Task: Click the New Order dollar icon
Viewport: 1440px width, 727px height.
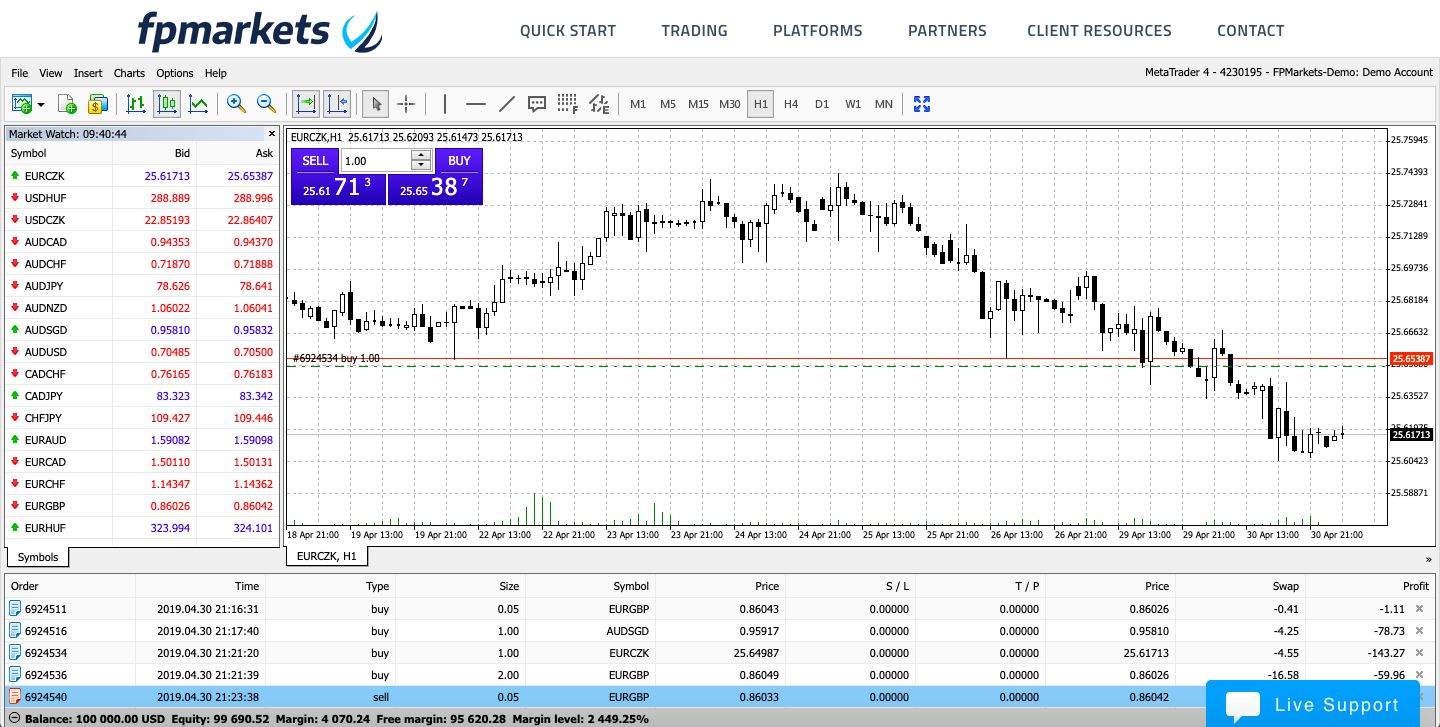Action: (97, 103)
